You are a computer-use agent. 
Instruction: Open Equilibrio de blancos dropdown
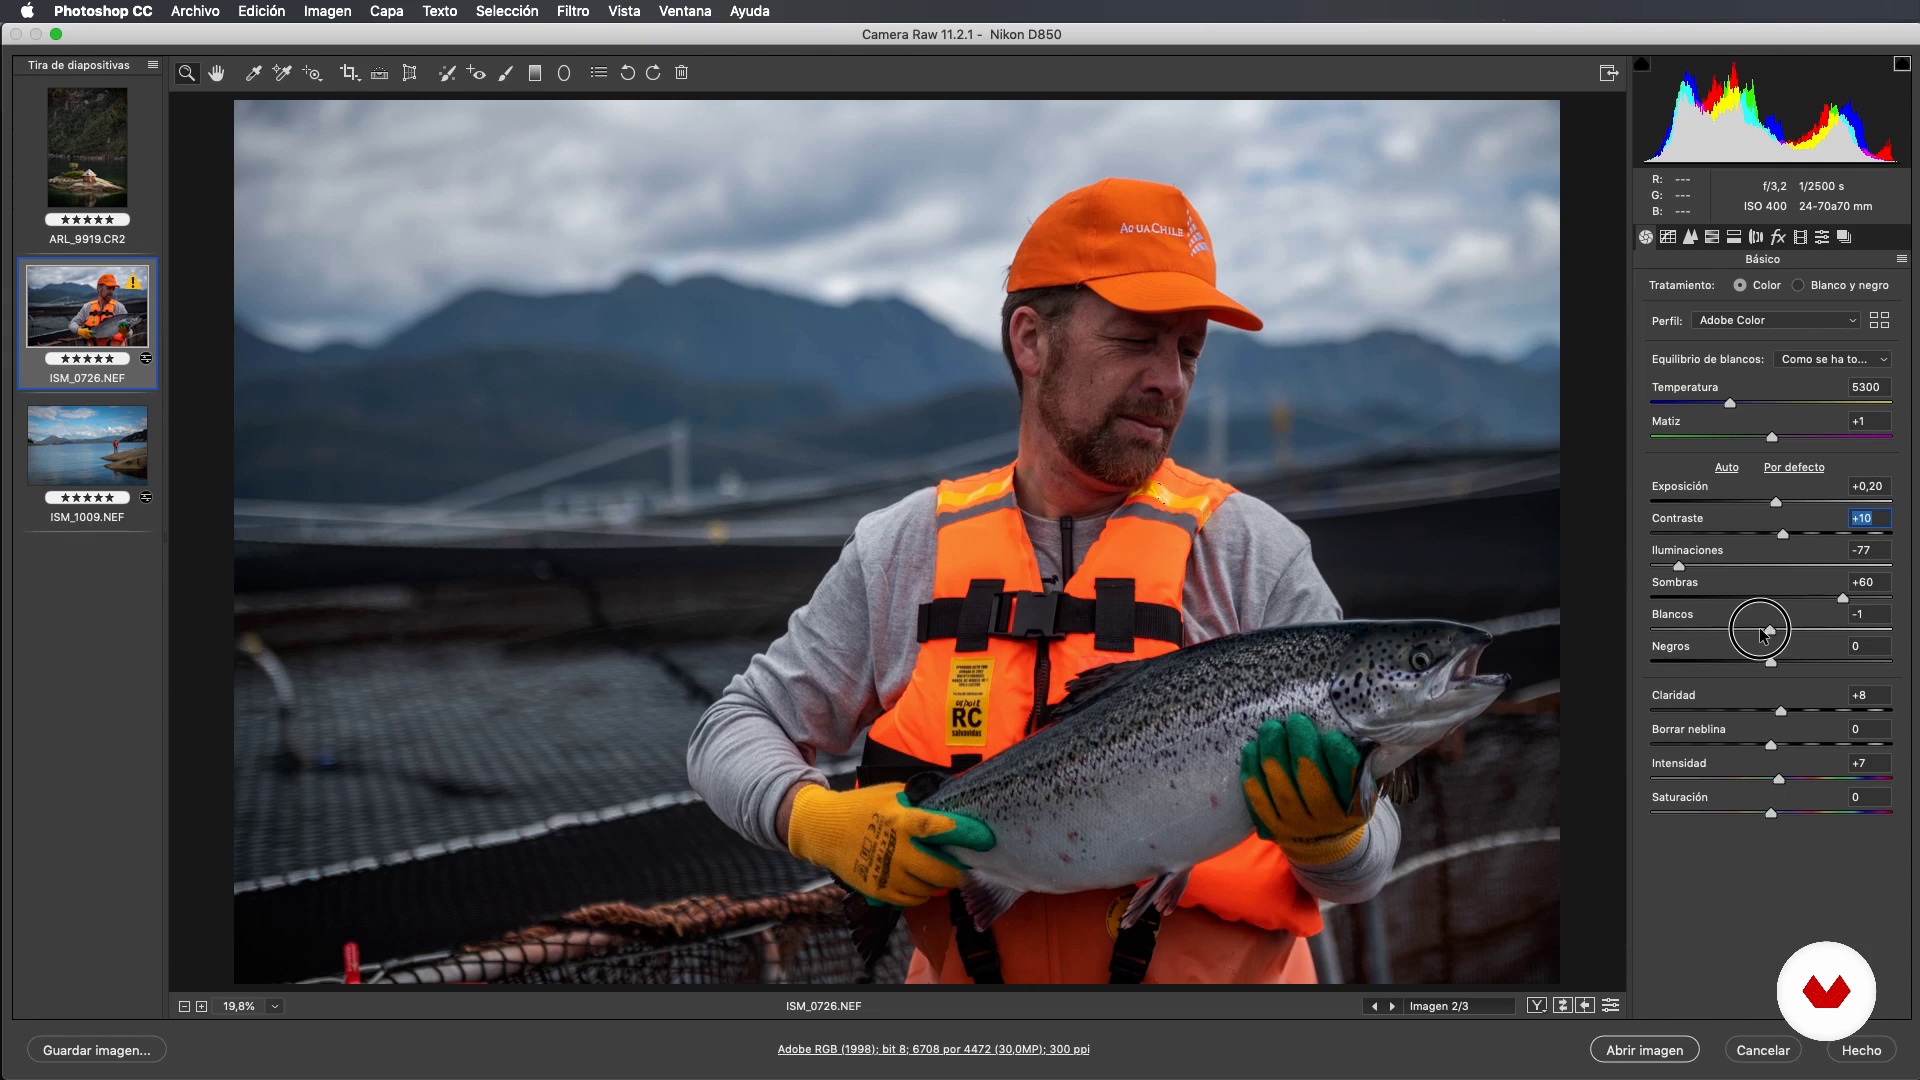coord(1833,359)
